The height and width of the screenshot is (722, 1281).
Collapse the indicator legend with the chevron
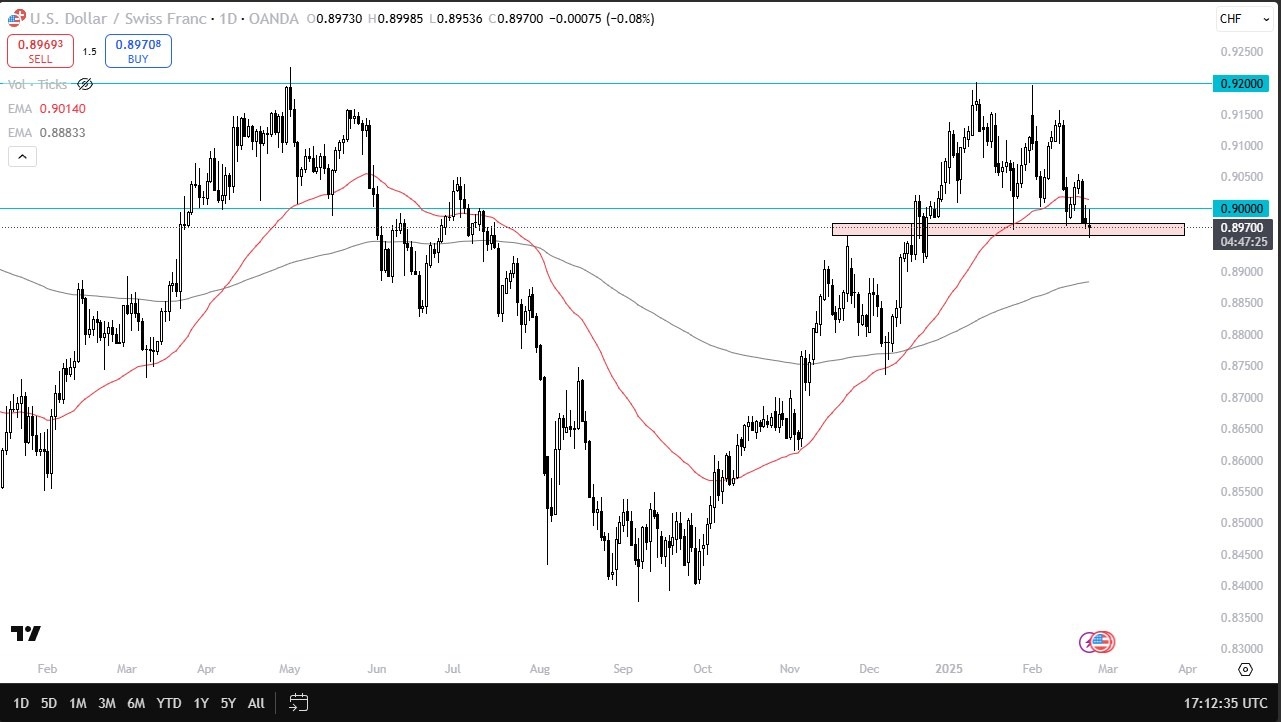(22, 155)
